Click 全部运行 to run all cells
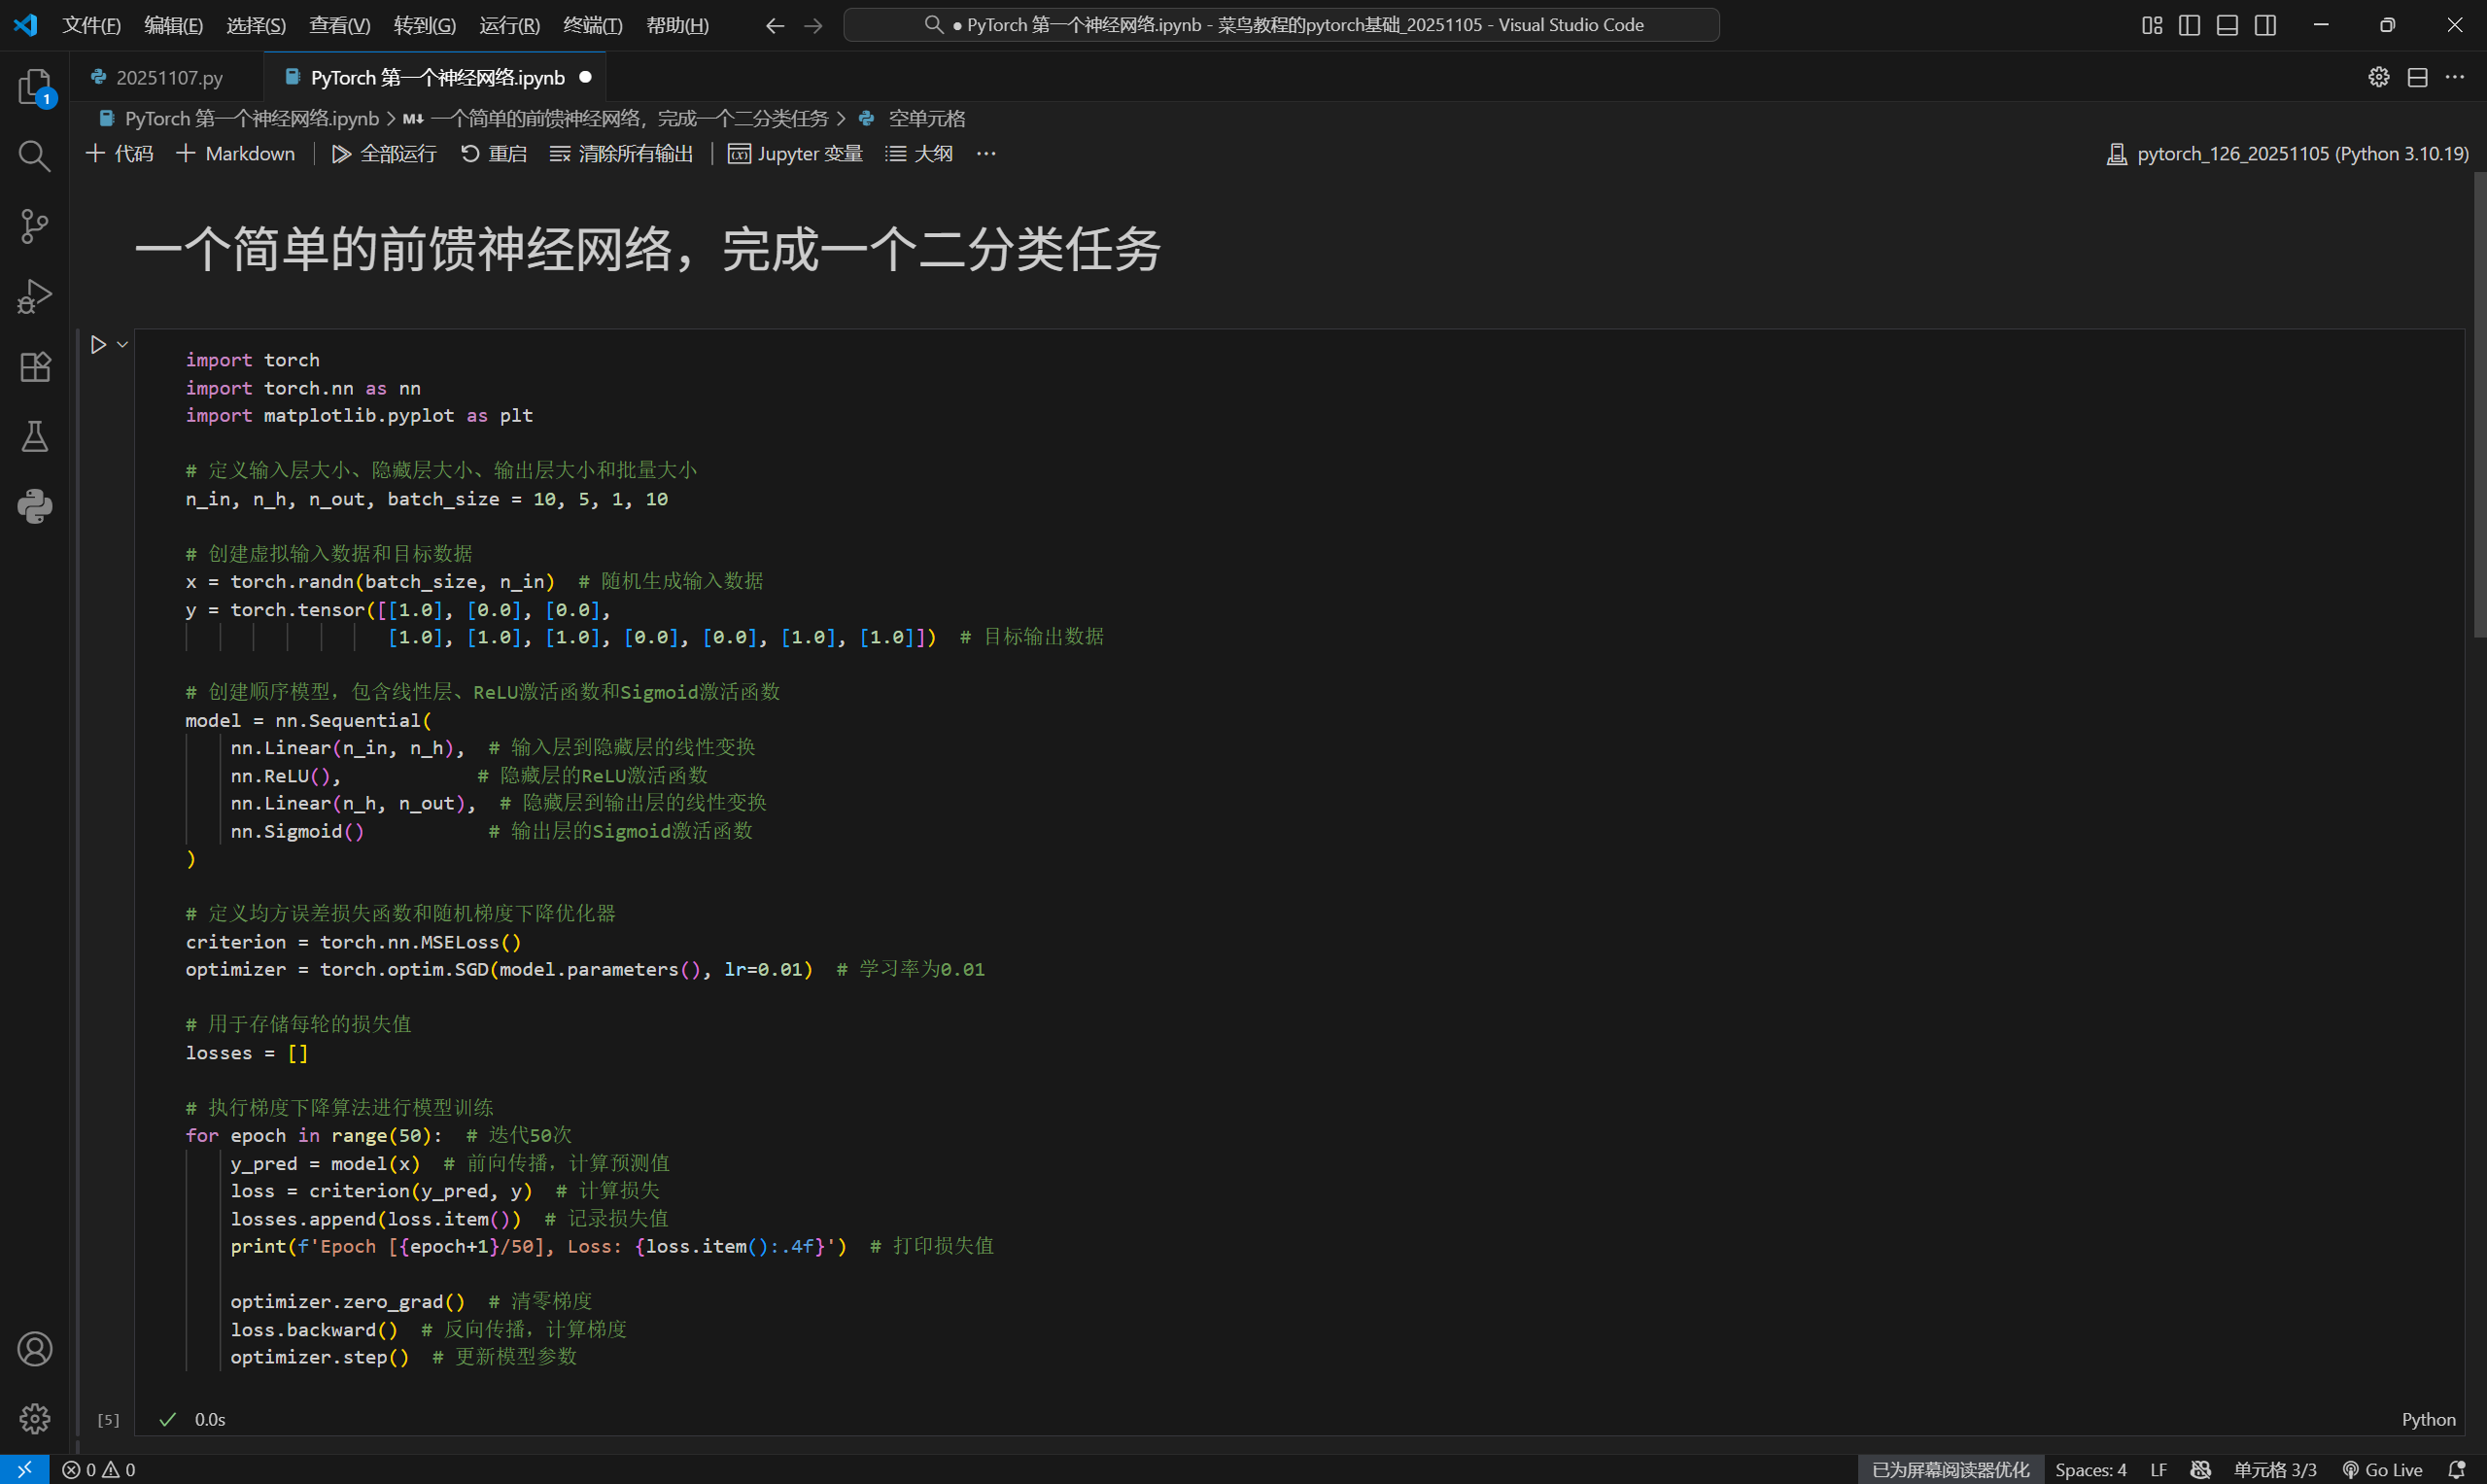Viewport: 2487px width, 1484px height. click(x=385, y=153)
